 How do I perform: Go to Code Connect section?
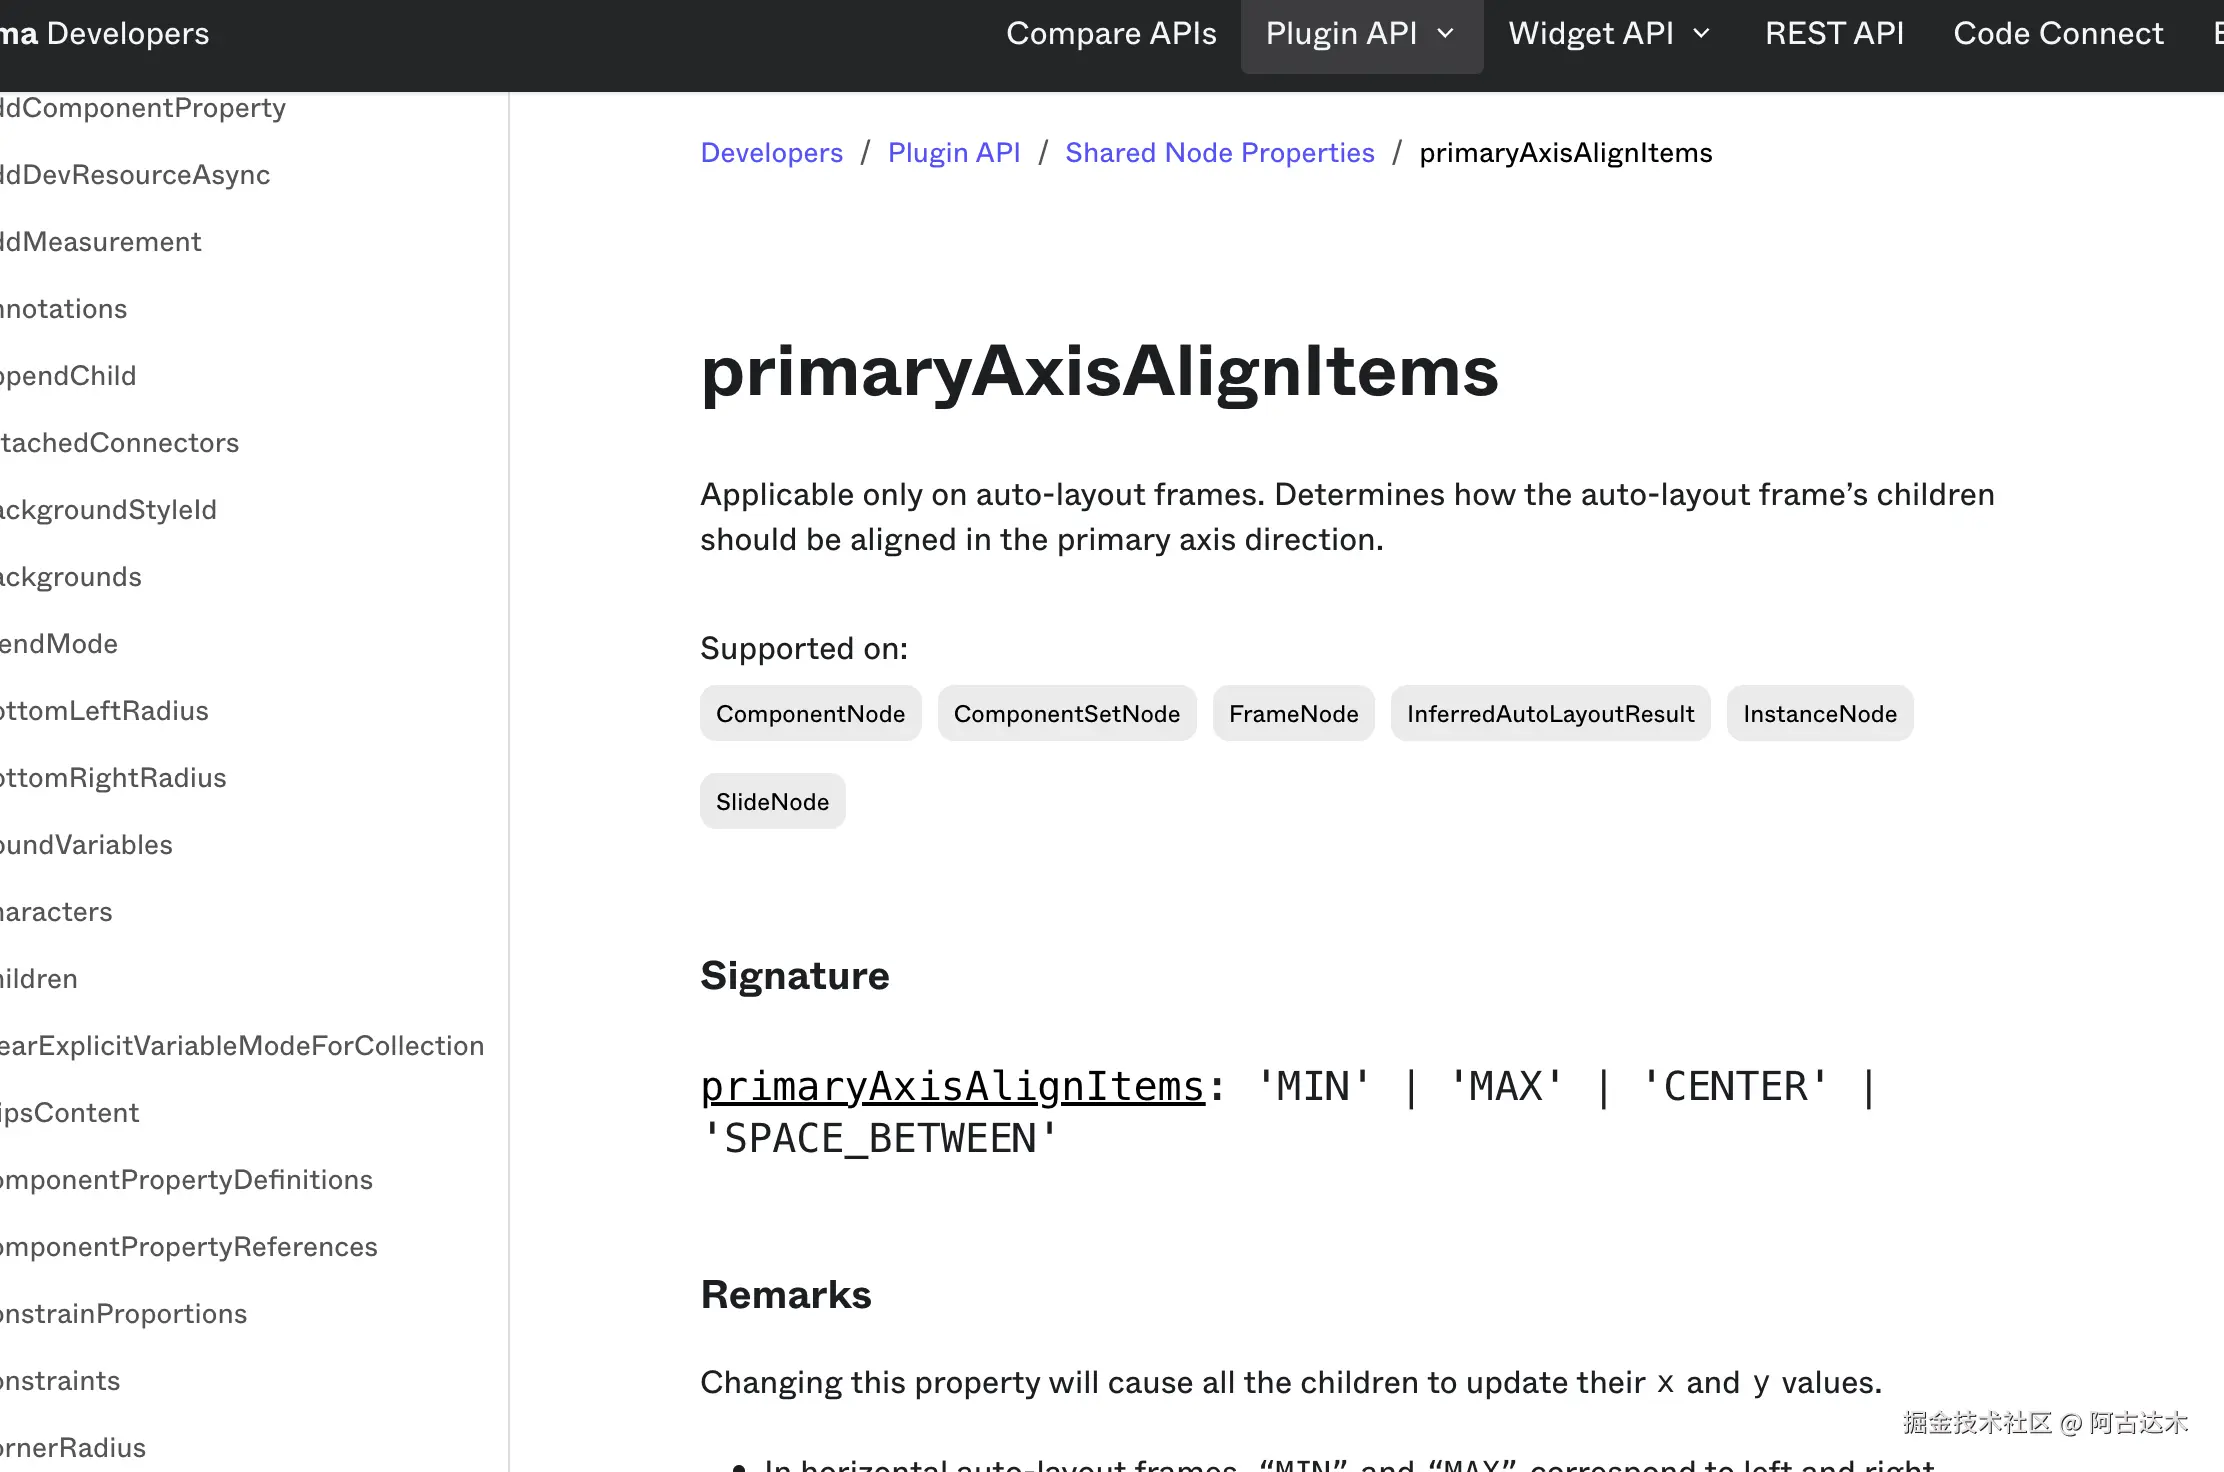(x=2058, y=34)
